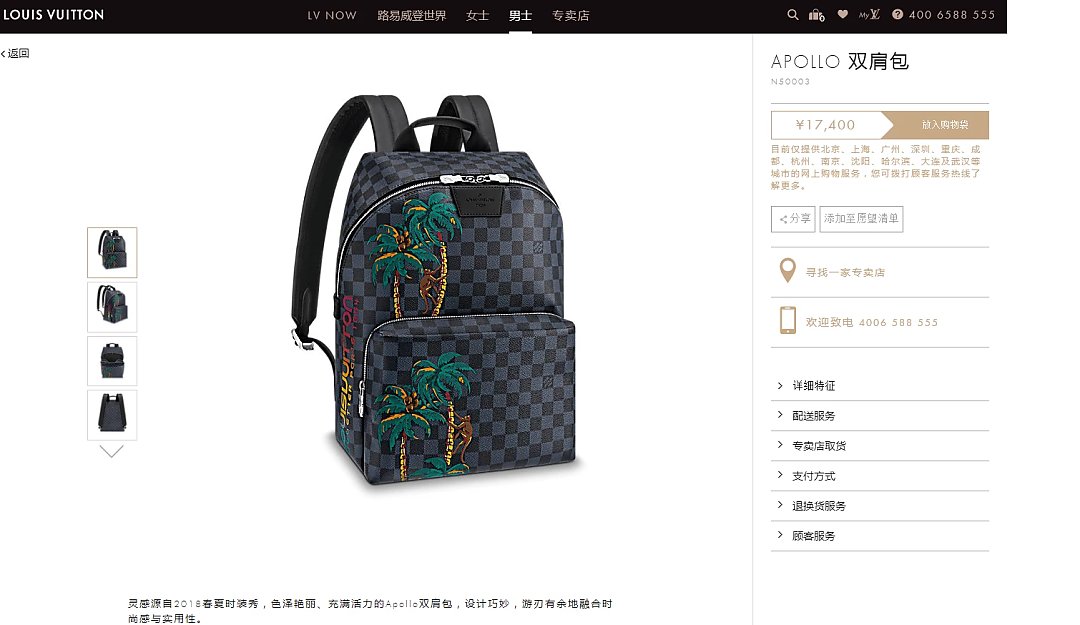This screenshot has height=625, width=1080.
Task: Click the share icon in 分享 button
Action: coord(783,219)
